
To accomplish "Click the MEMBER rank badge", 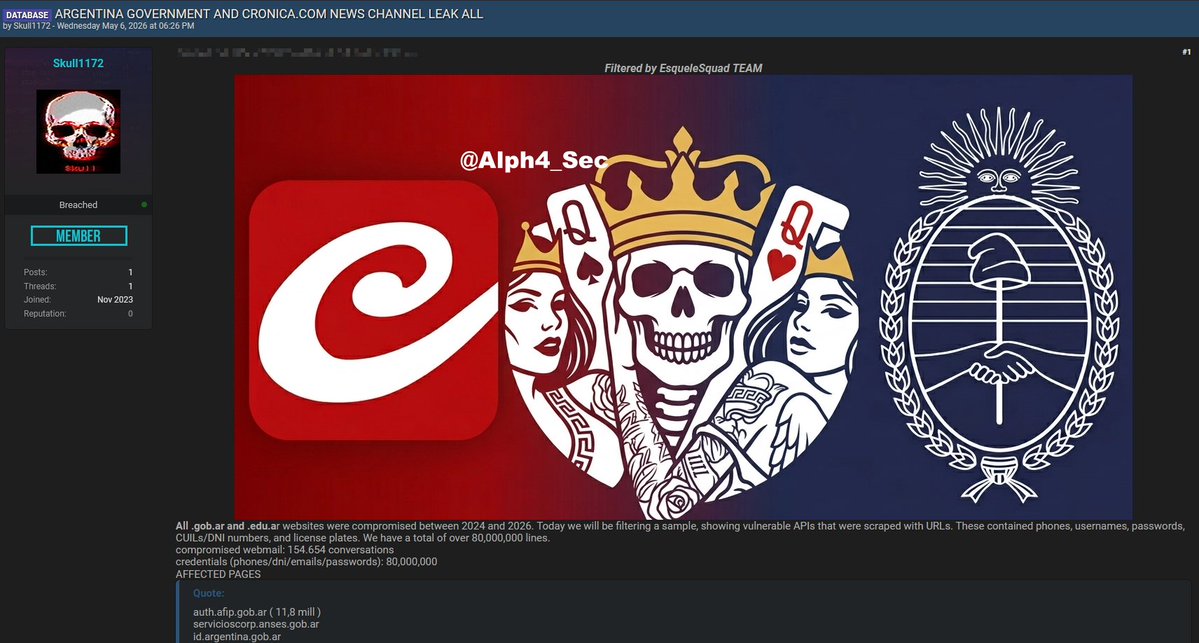I will [79, 235].
